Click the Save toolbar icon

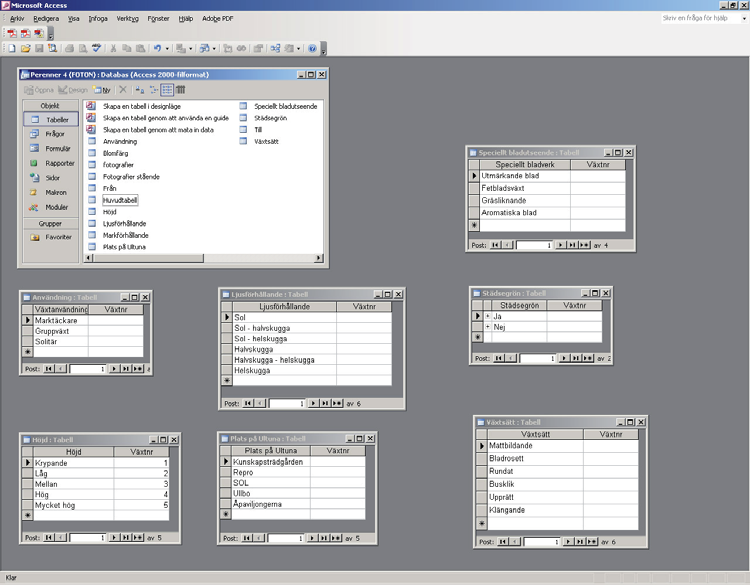click(39, 48)
